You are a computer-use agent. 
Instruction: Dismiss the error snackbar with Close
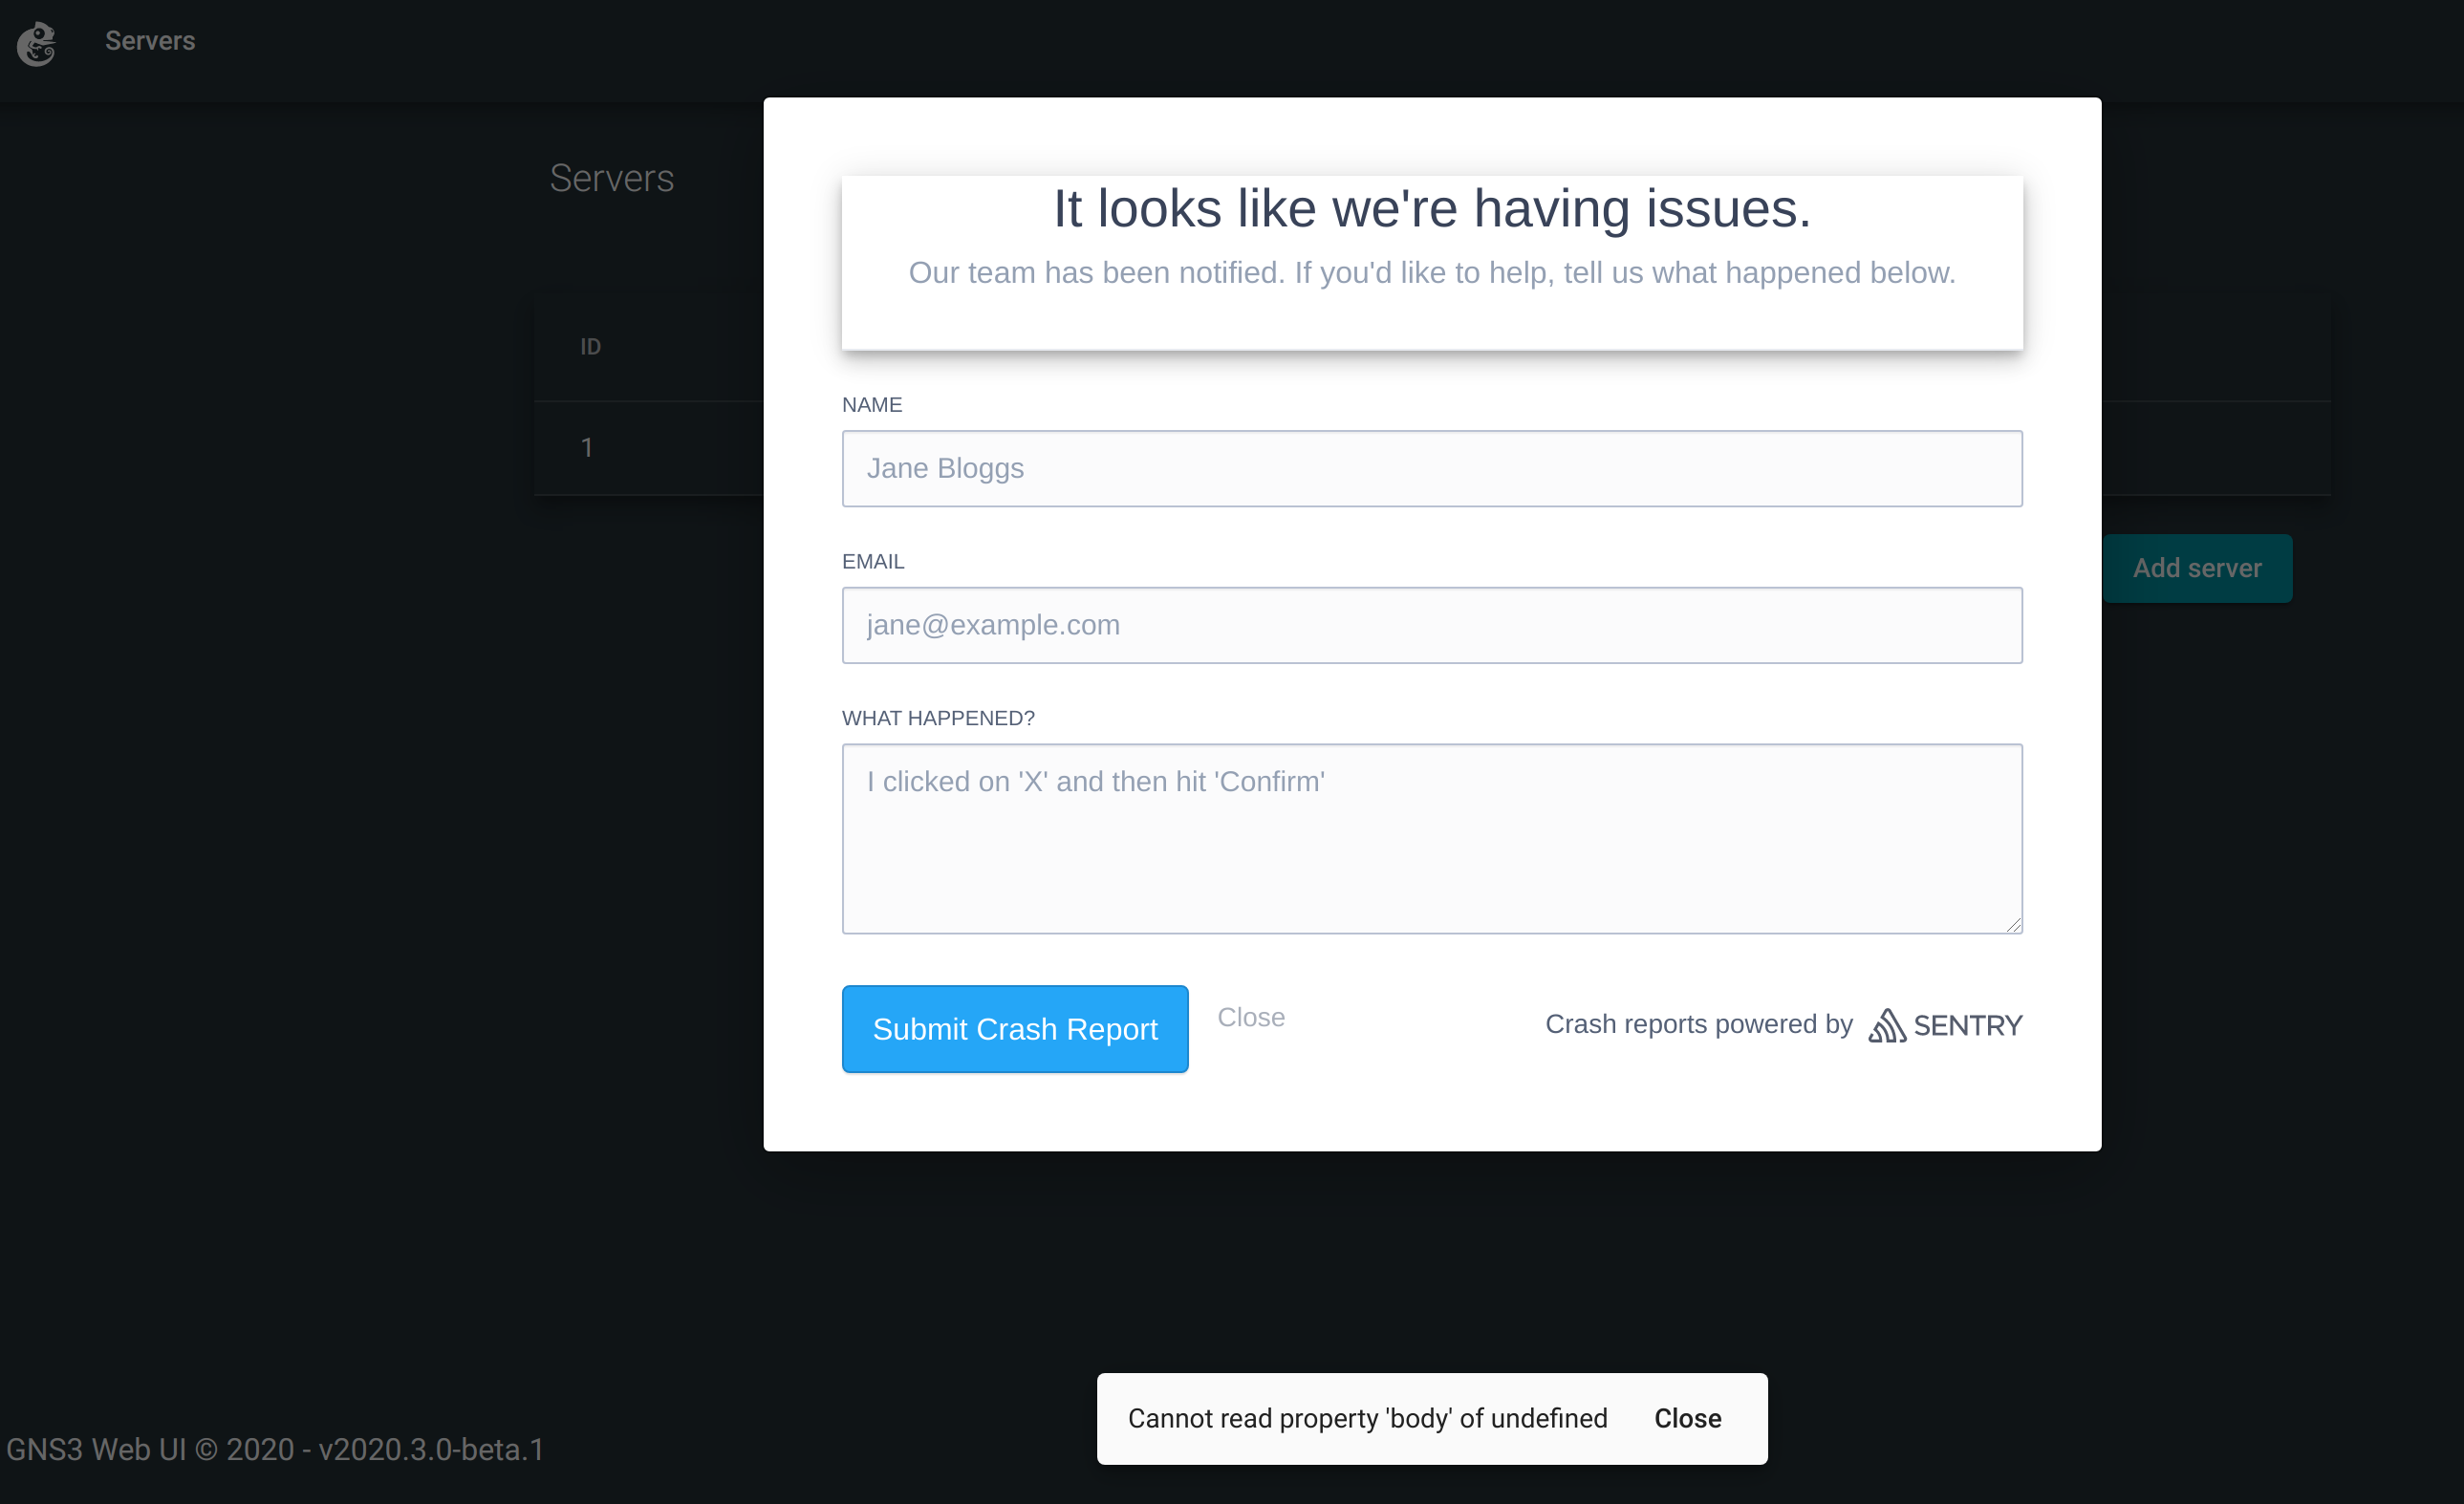[1687, 1418]
